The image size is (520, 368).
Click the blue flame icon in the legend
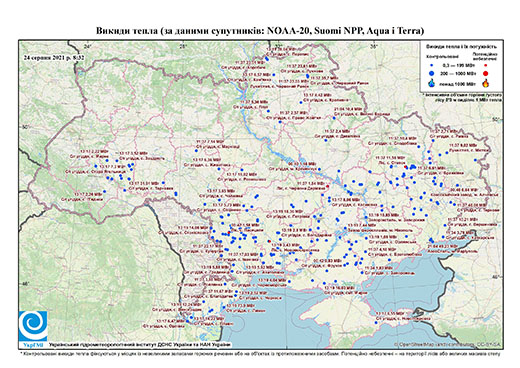click(432, 83)
